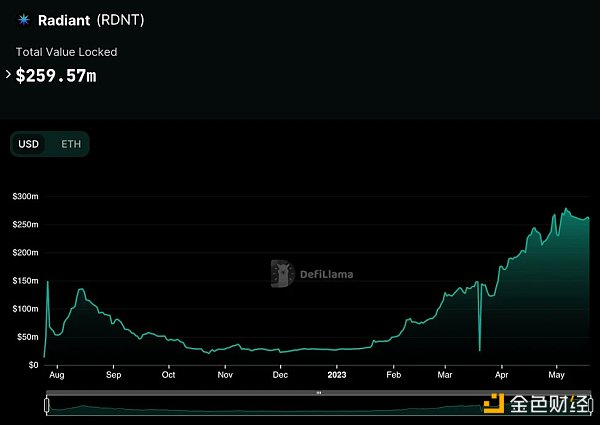Click the Total Value Locked label
The image size is (600, 425).
click(x=66, y=51)
